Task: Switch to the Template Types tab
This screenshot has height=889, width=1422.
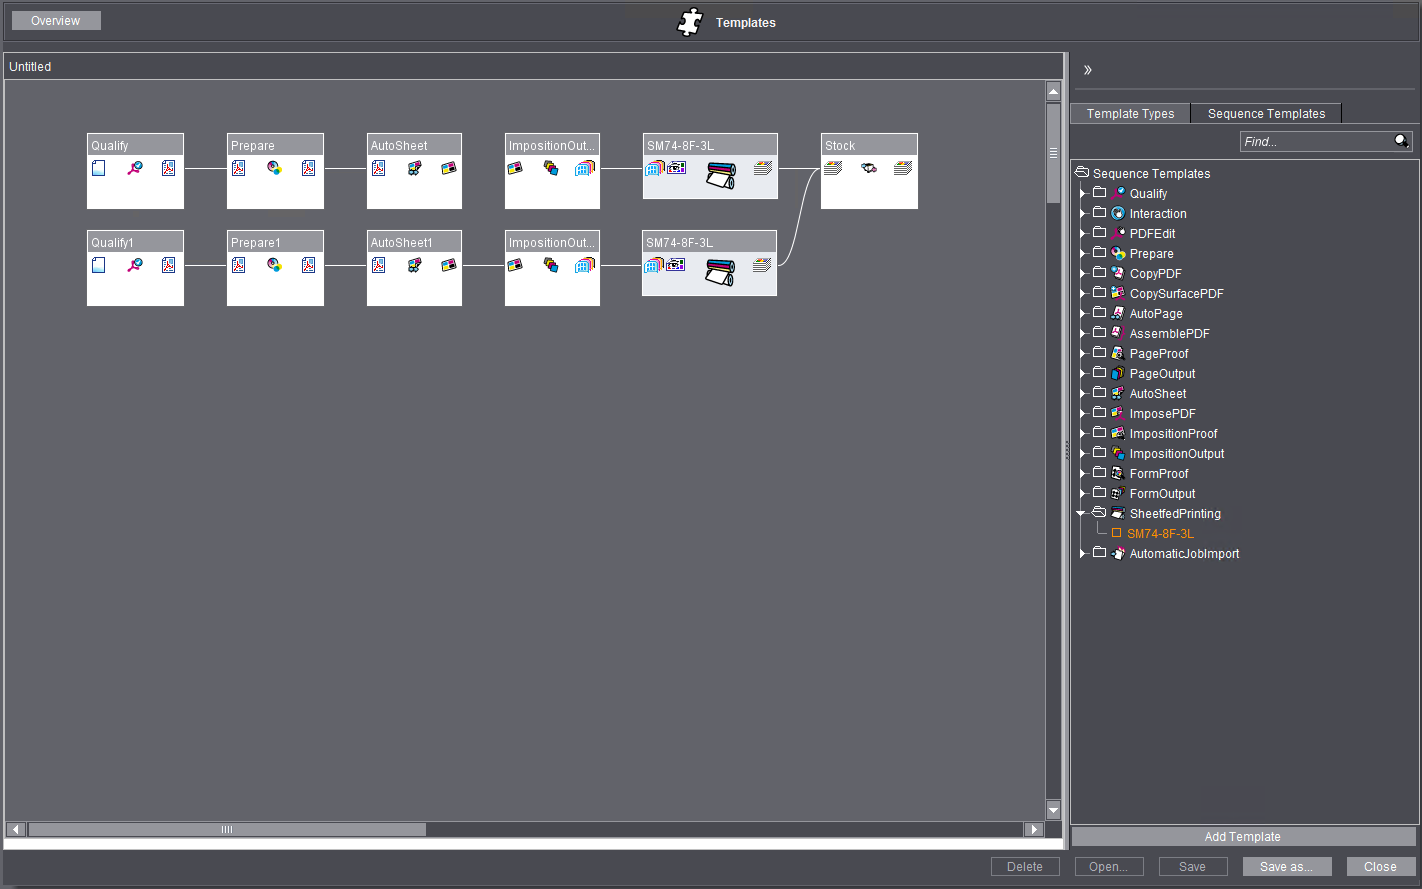Action: (x=1129, y=113)
